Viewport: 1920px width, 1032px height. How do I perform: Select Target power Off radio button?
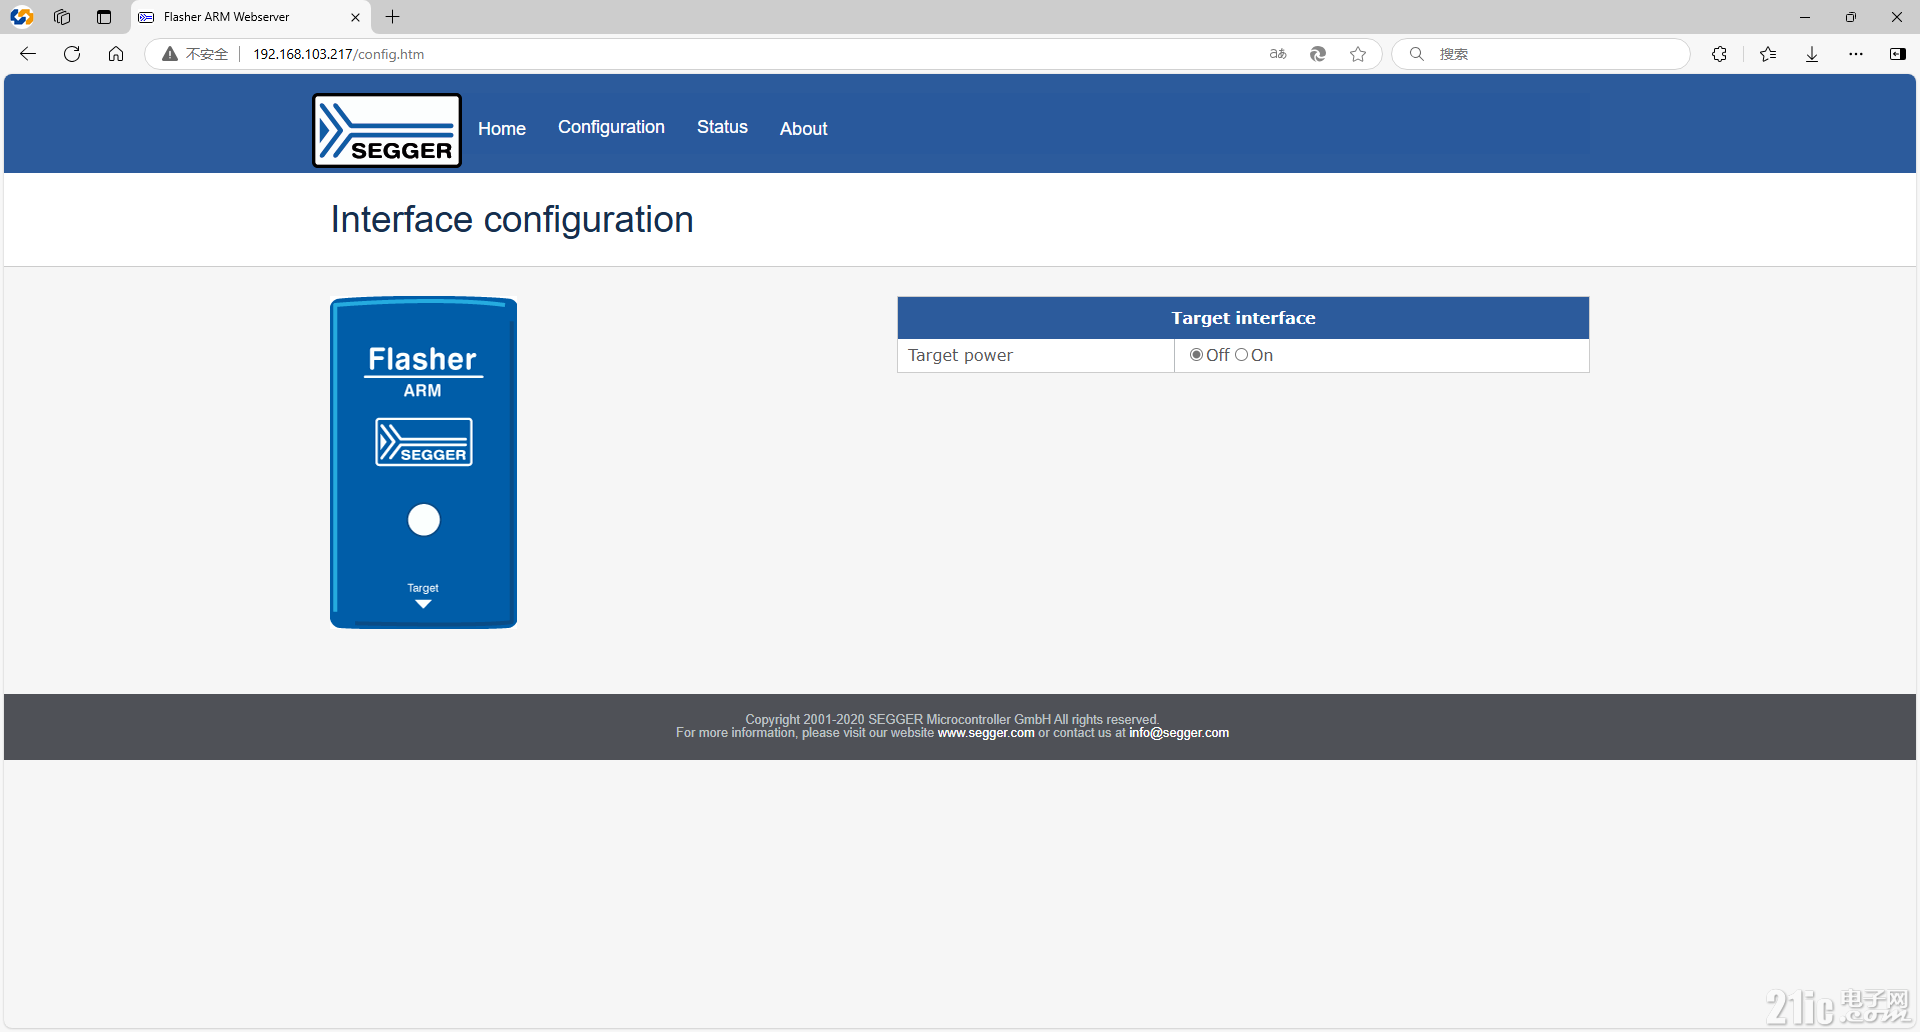pyautogui.click(x=1196, y=355)
